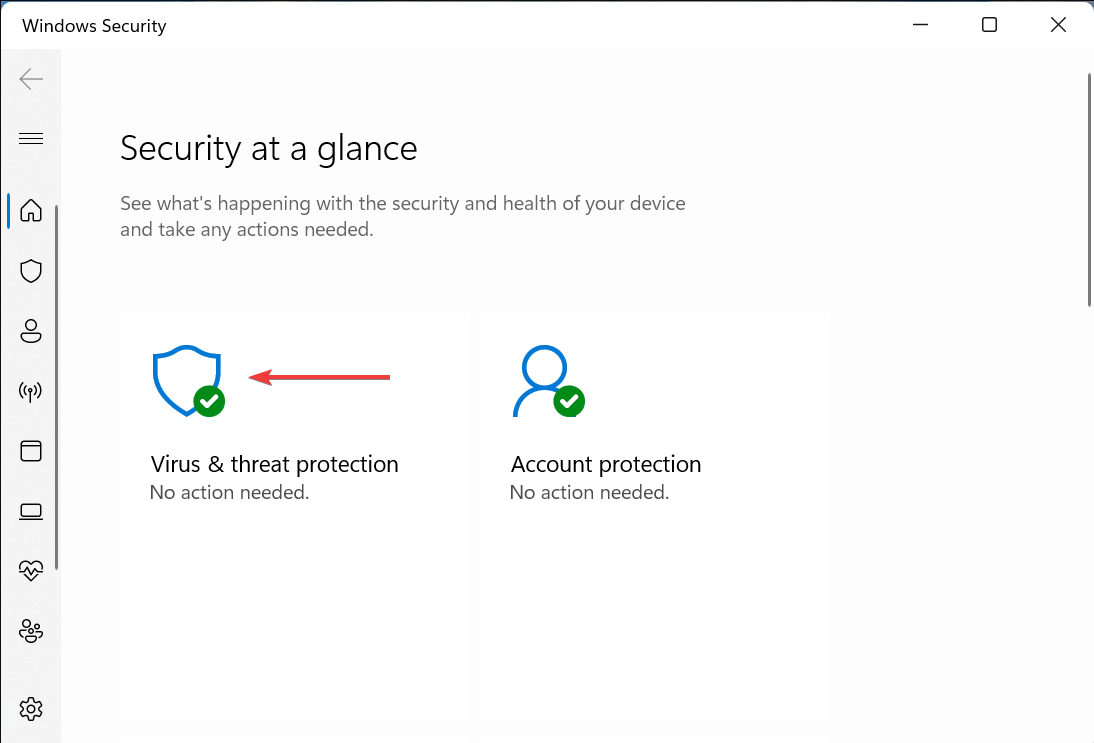
Task: Open the Virus & threat protection title
Action: pos(274,464)
